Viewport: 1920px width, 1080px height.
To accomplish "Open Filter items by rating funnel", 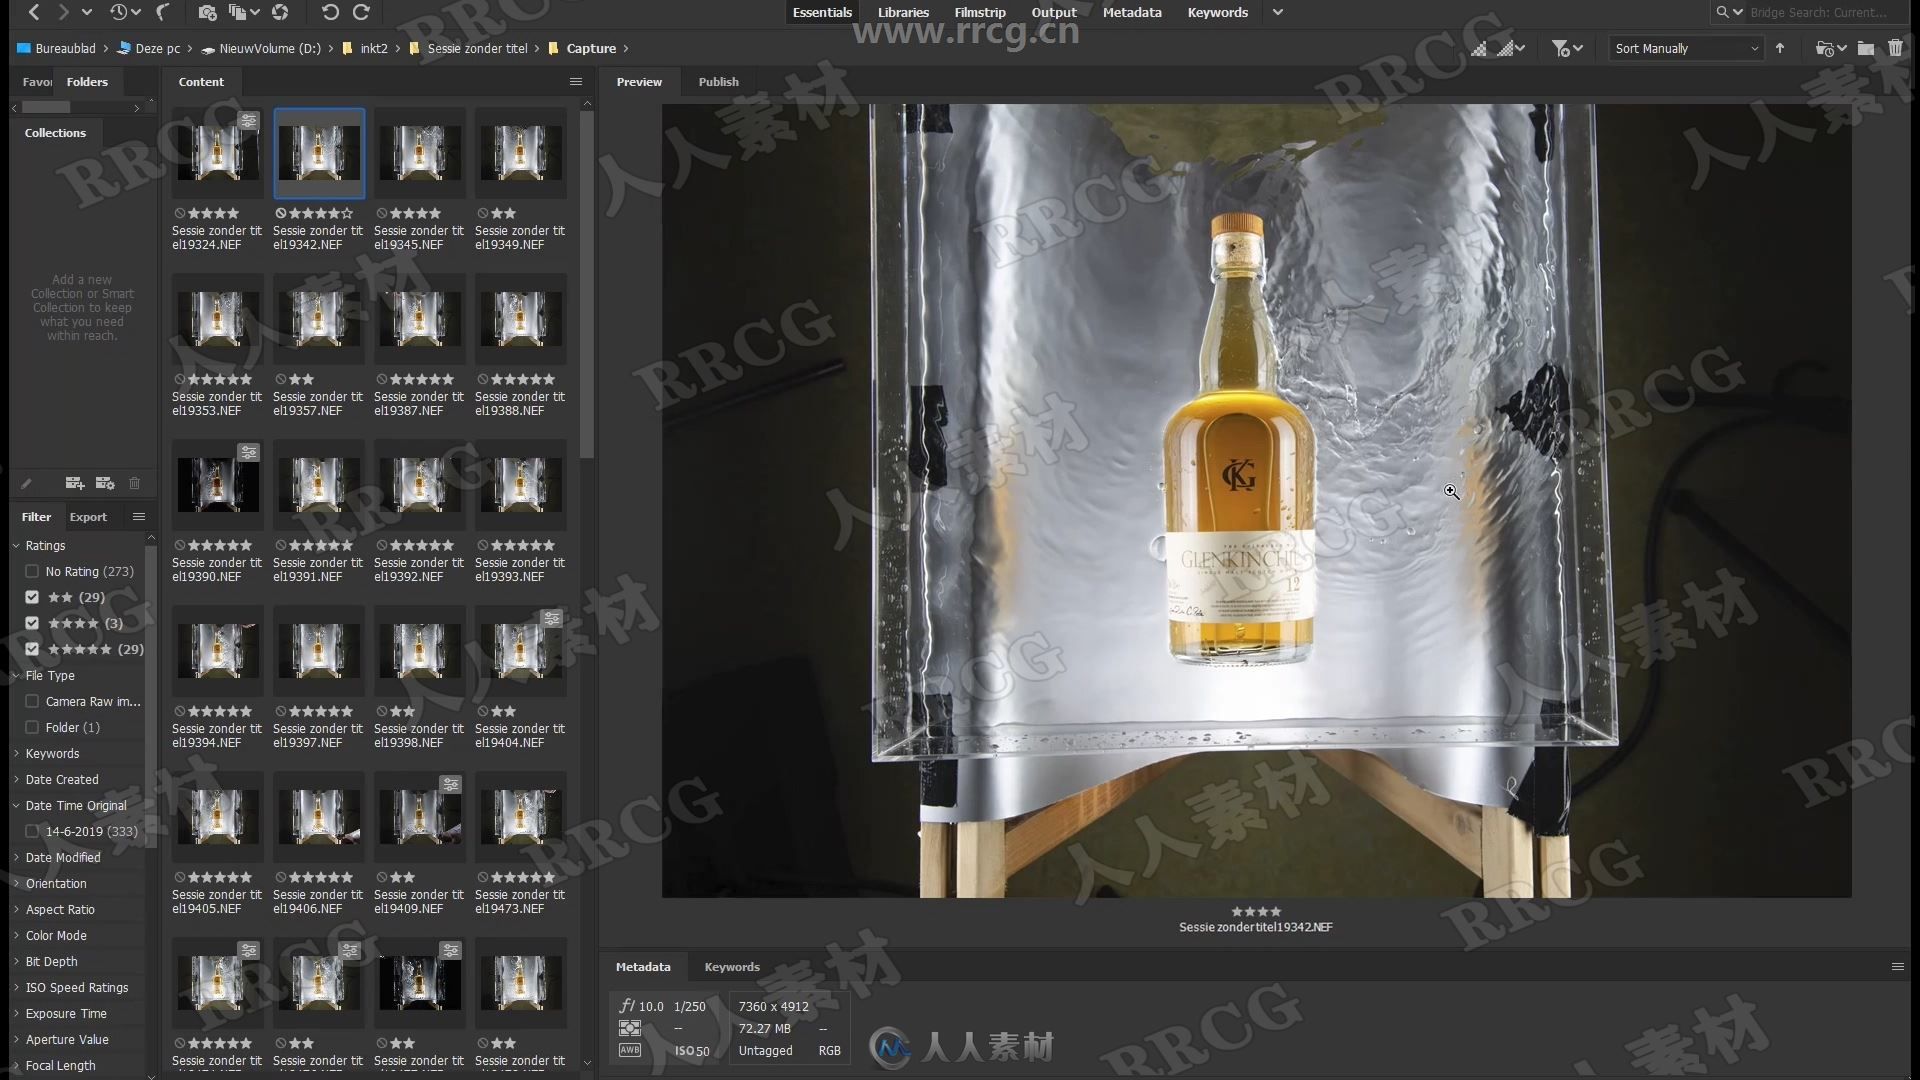I will click(x=1566, y=48).
